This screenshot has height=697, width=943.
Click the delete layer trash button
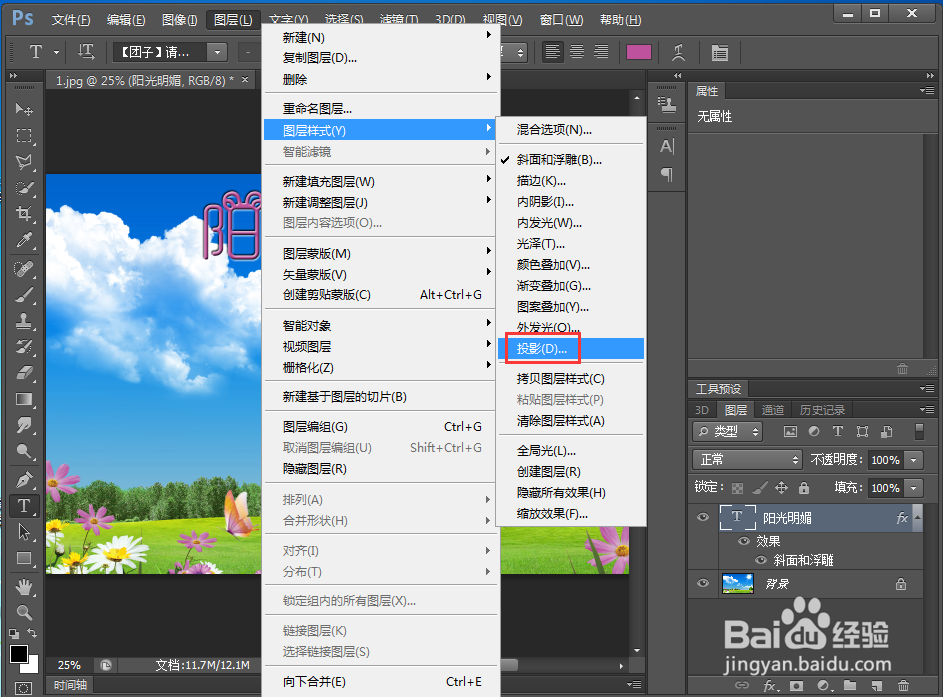(x=903, y=686)
